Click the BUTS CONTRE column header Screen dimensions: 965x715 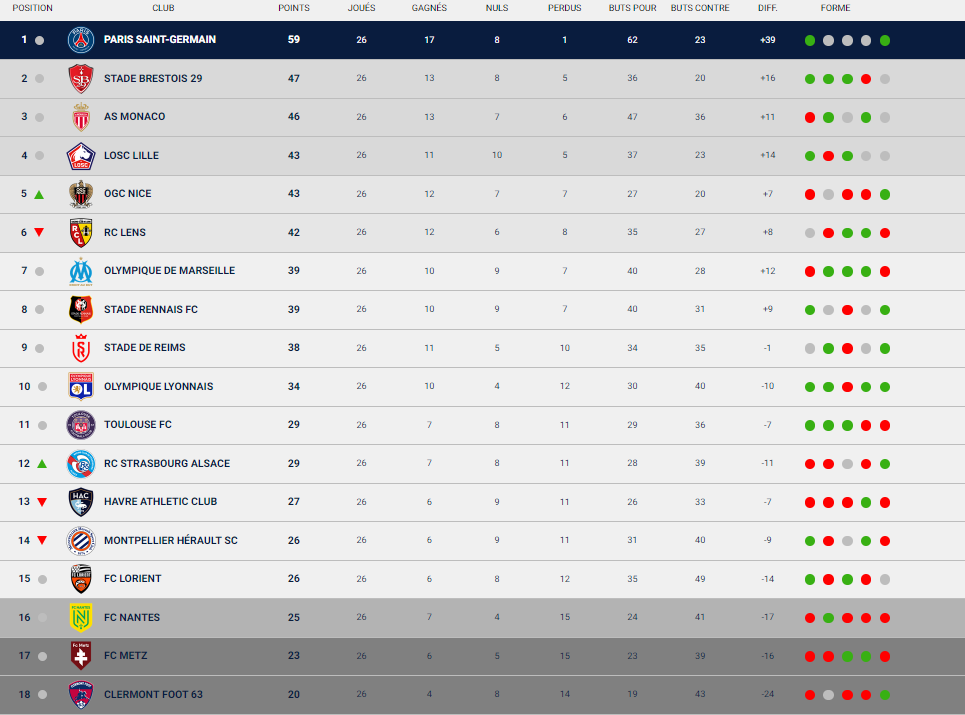[700, 8]
